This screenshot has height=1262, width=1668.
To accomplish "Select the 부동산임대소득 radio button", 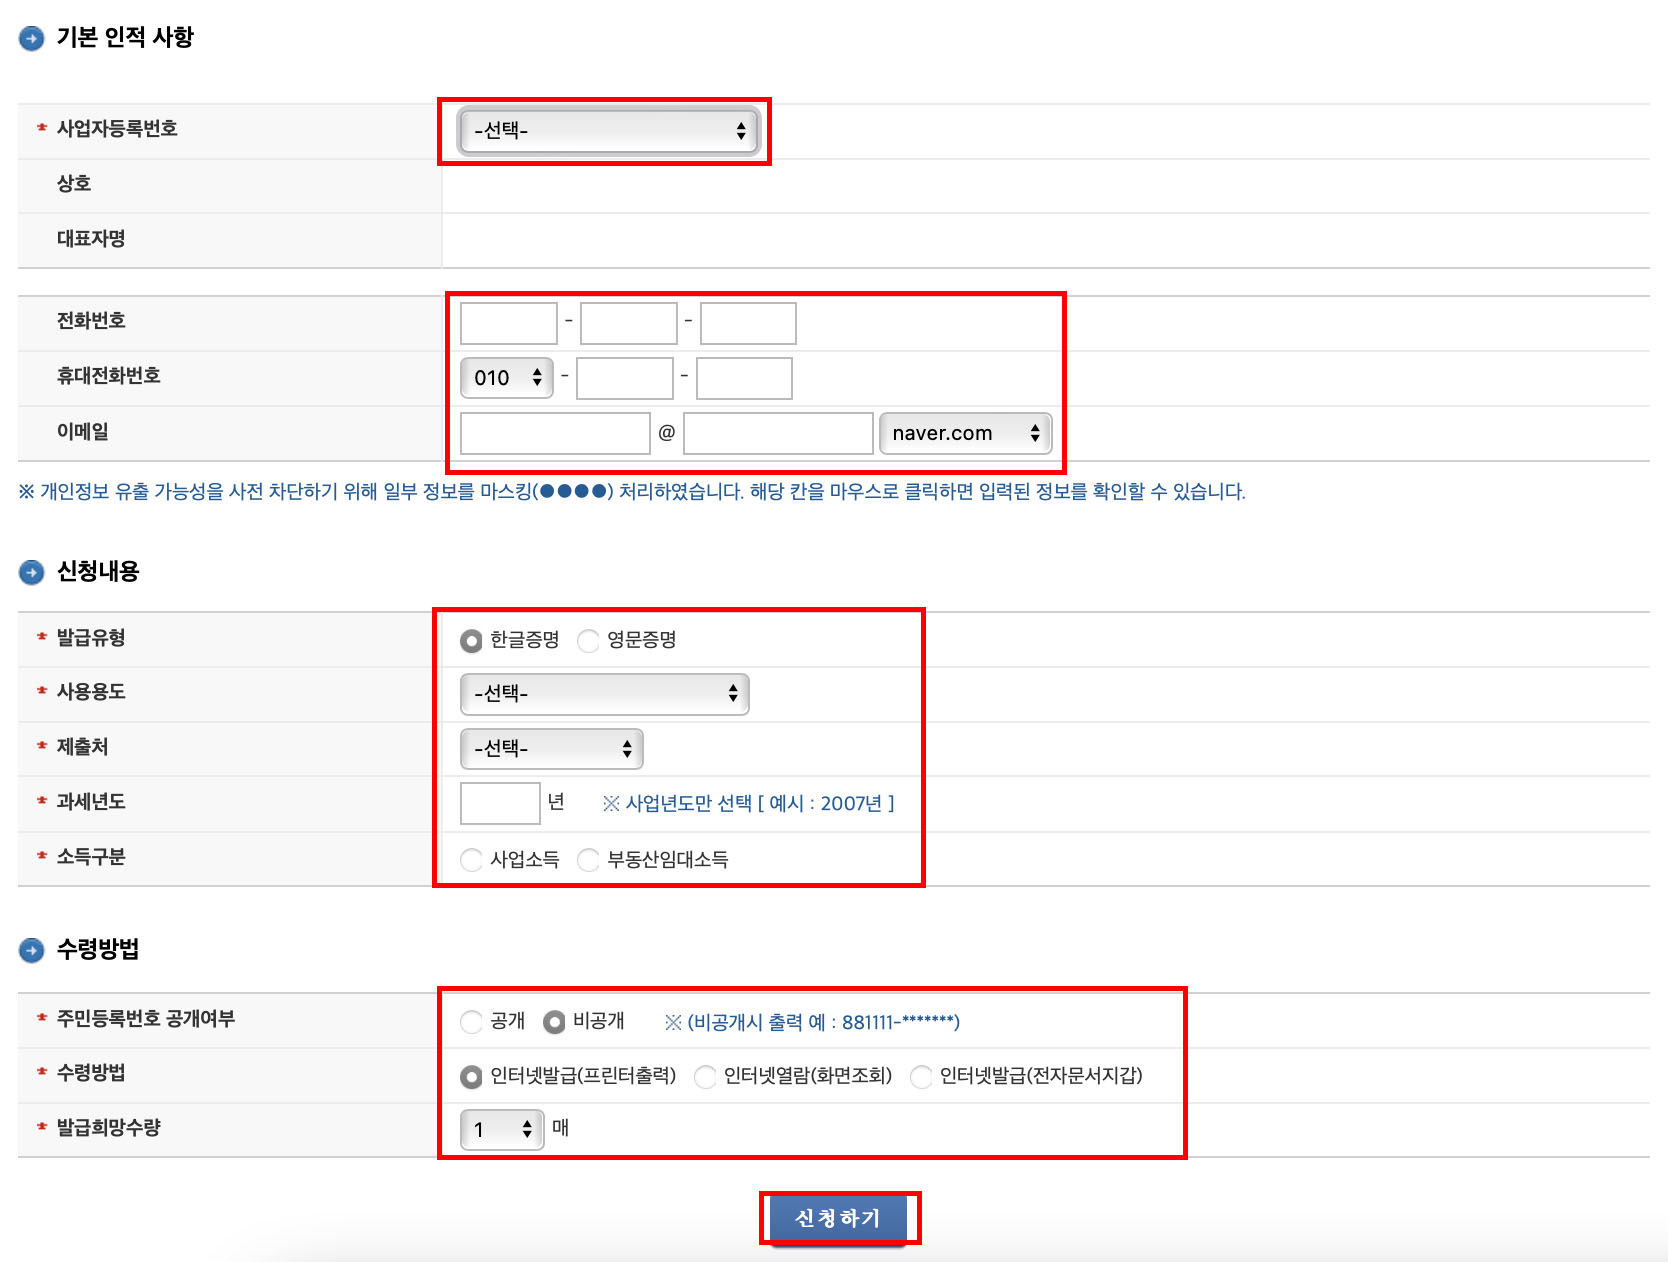I will tap(589, 860).
